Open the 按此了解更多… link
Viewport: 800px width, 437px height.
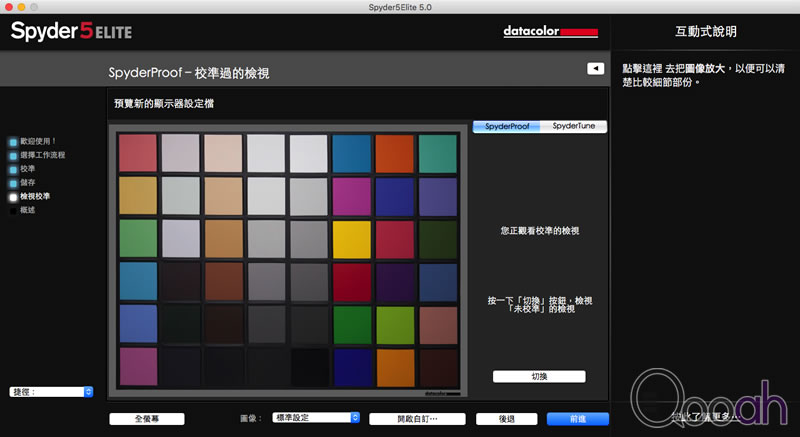point(706,417)
